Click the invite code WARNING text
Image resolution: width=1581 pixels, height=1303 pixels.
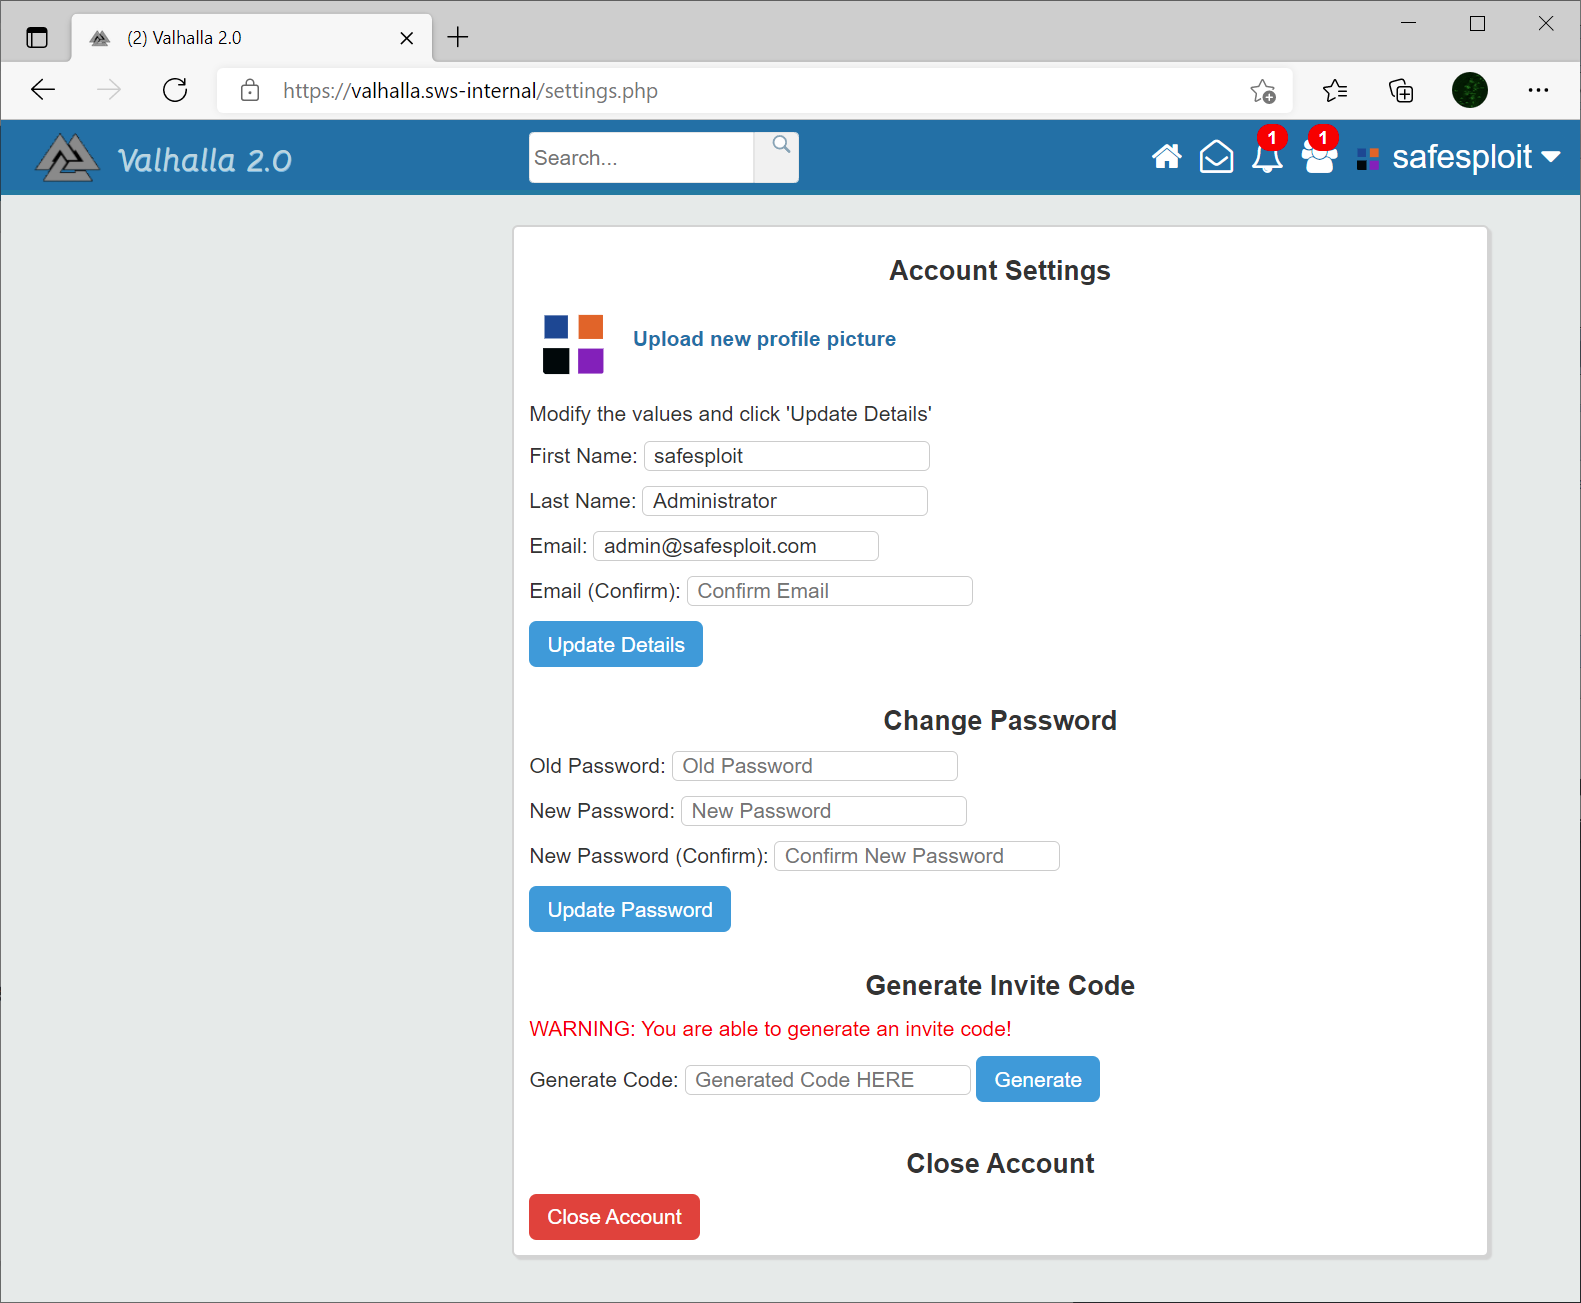[x=770, y=1029]
